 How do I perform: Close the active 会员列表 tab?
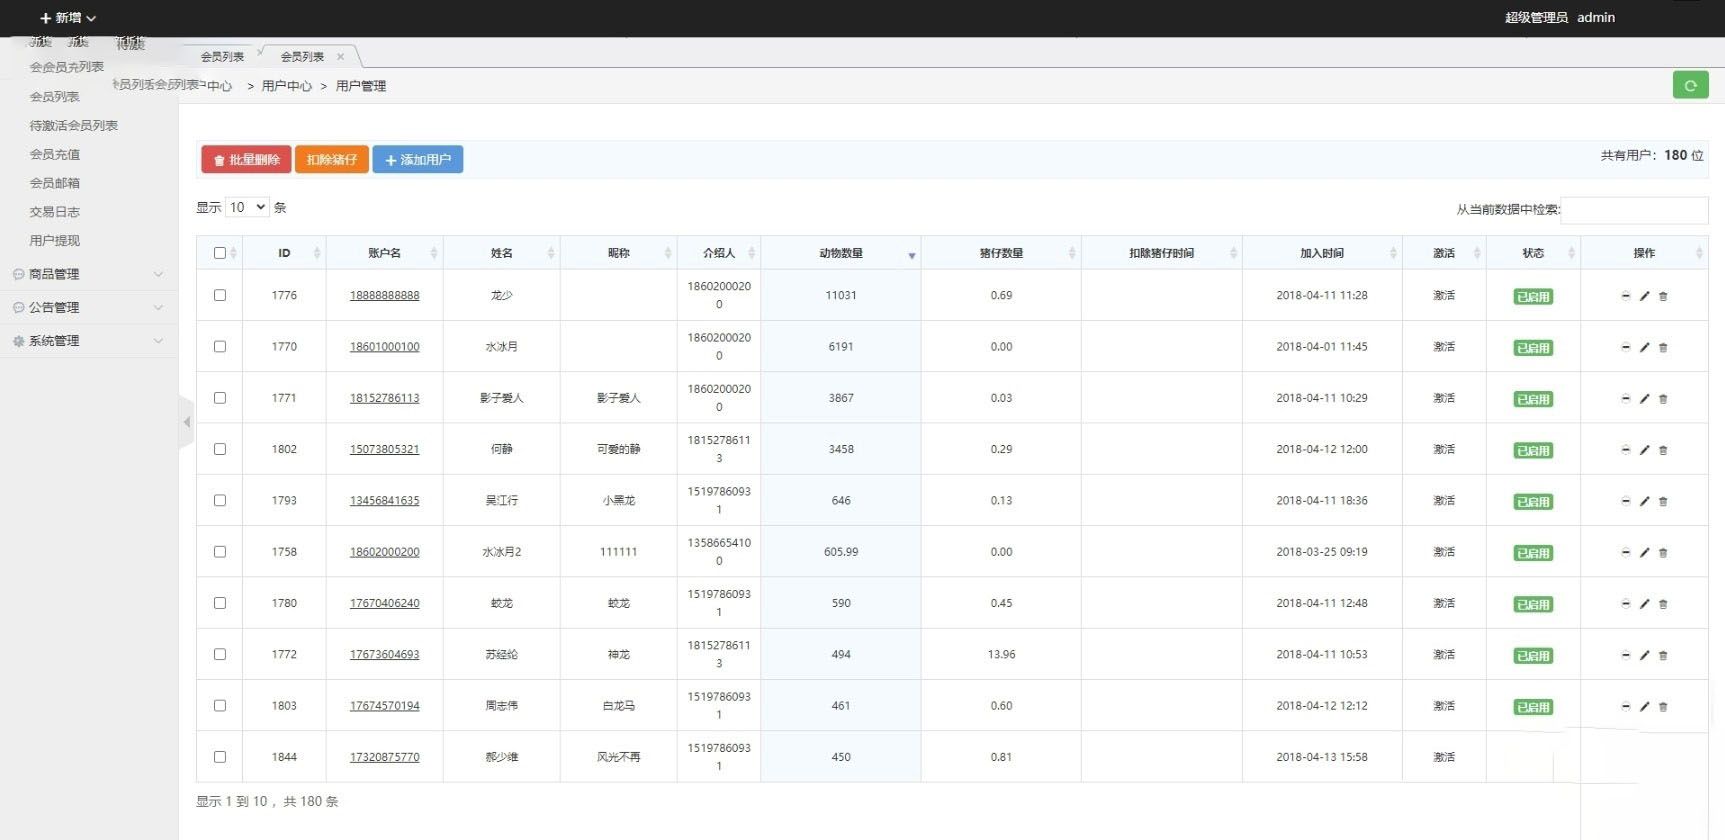coord(340,57)
